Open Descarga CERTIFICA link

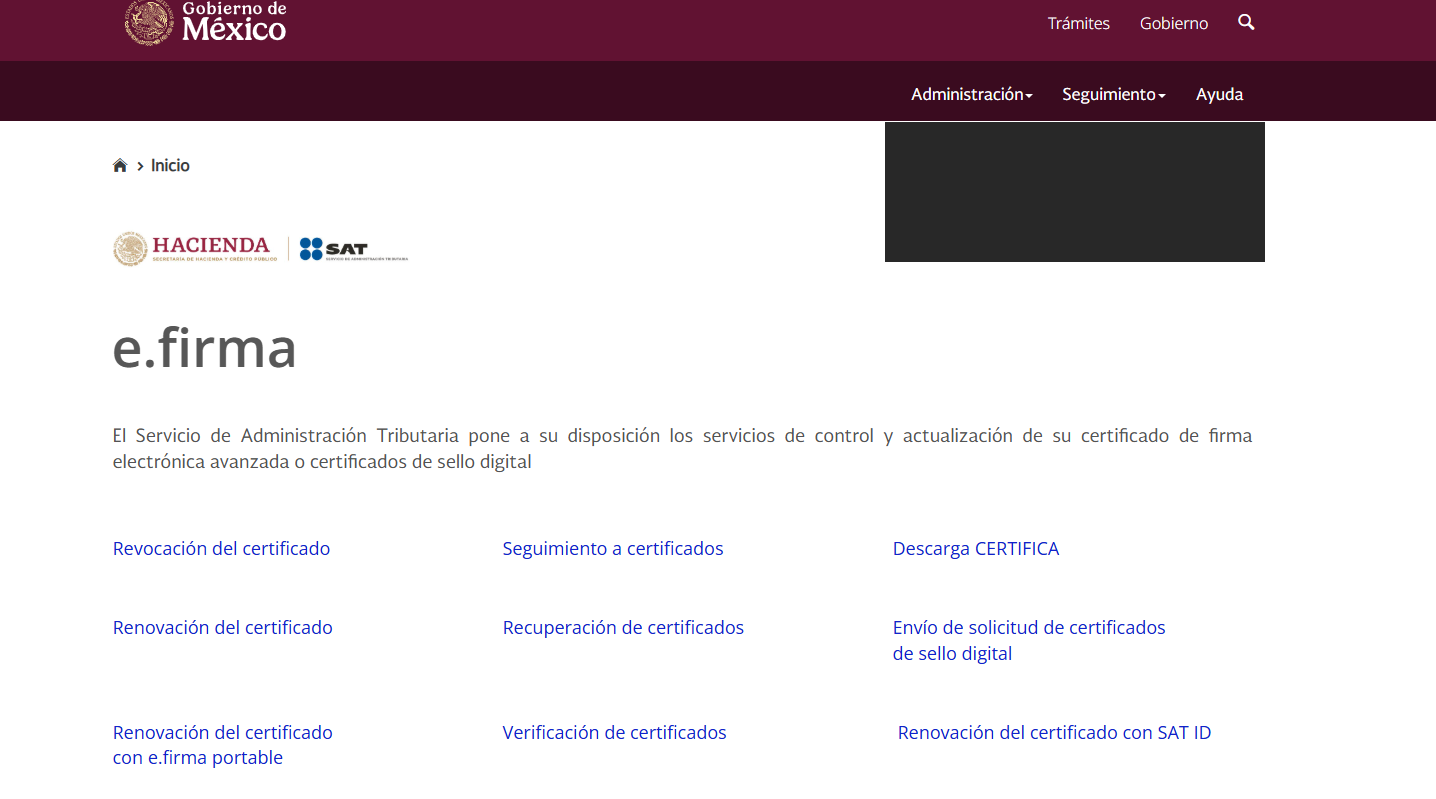tap(976, 548)
